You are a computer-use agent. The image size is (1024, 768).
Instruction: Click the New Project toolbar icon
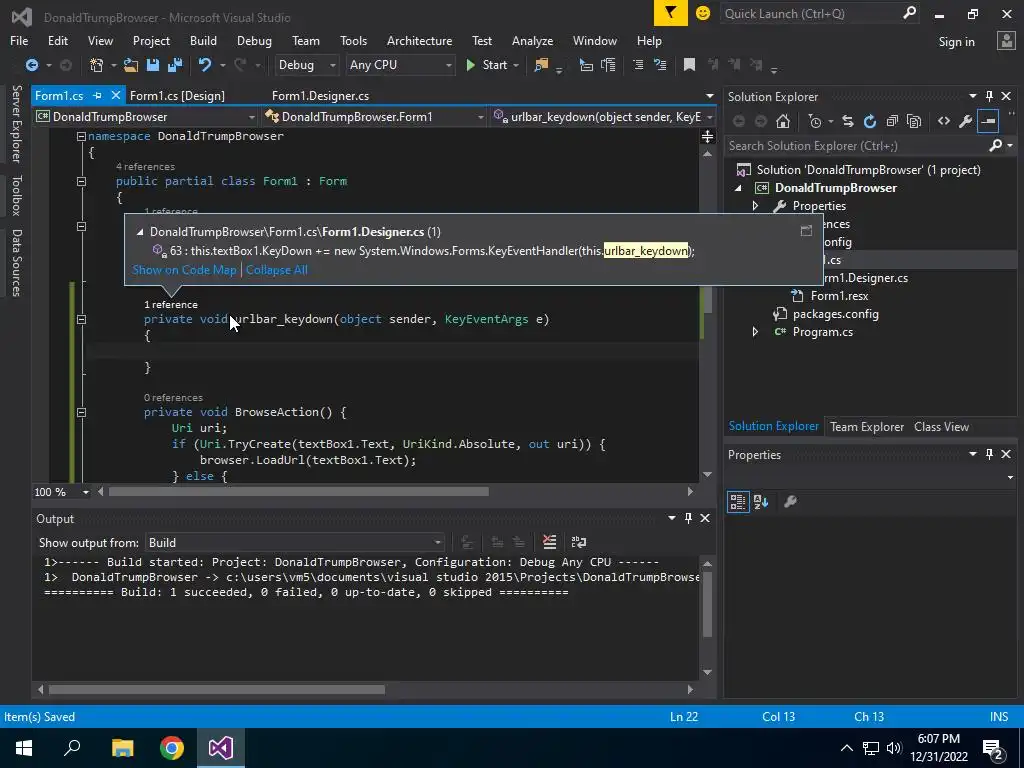pyautogui.click(x=96, y=65)
